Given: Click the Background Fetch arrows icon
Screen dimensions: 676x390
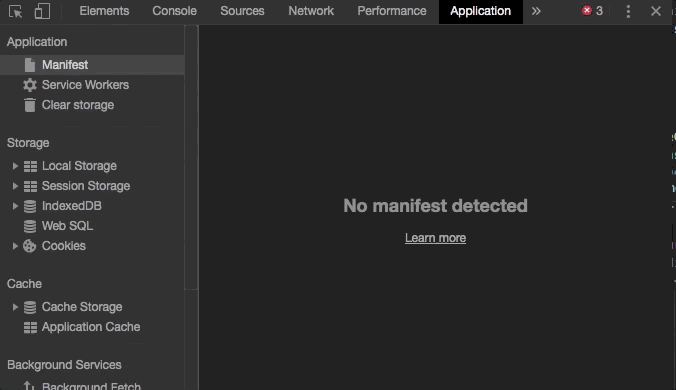Looking at the screenshot, I should pyautogui.click(x=29, y=385).
